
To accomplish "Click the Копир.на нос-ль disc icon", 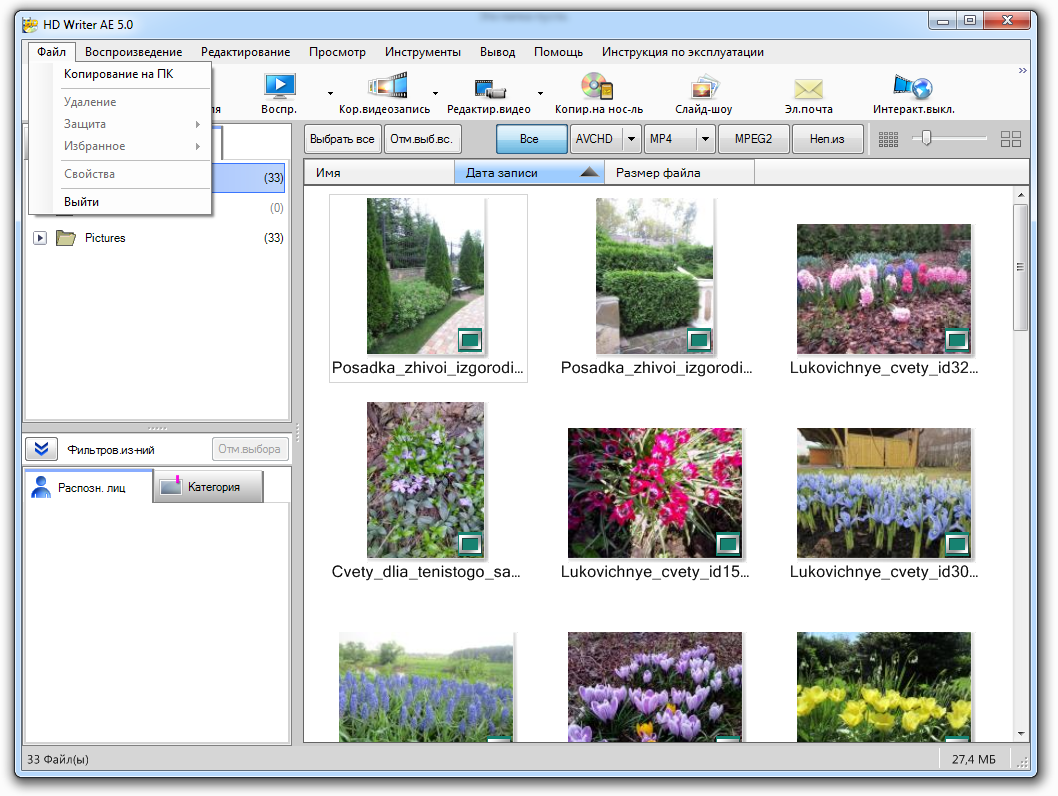I will (597, 85).
